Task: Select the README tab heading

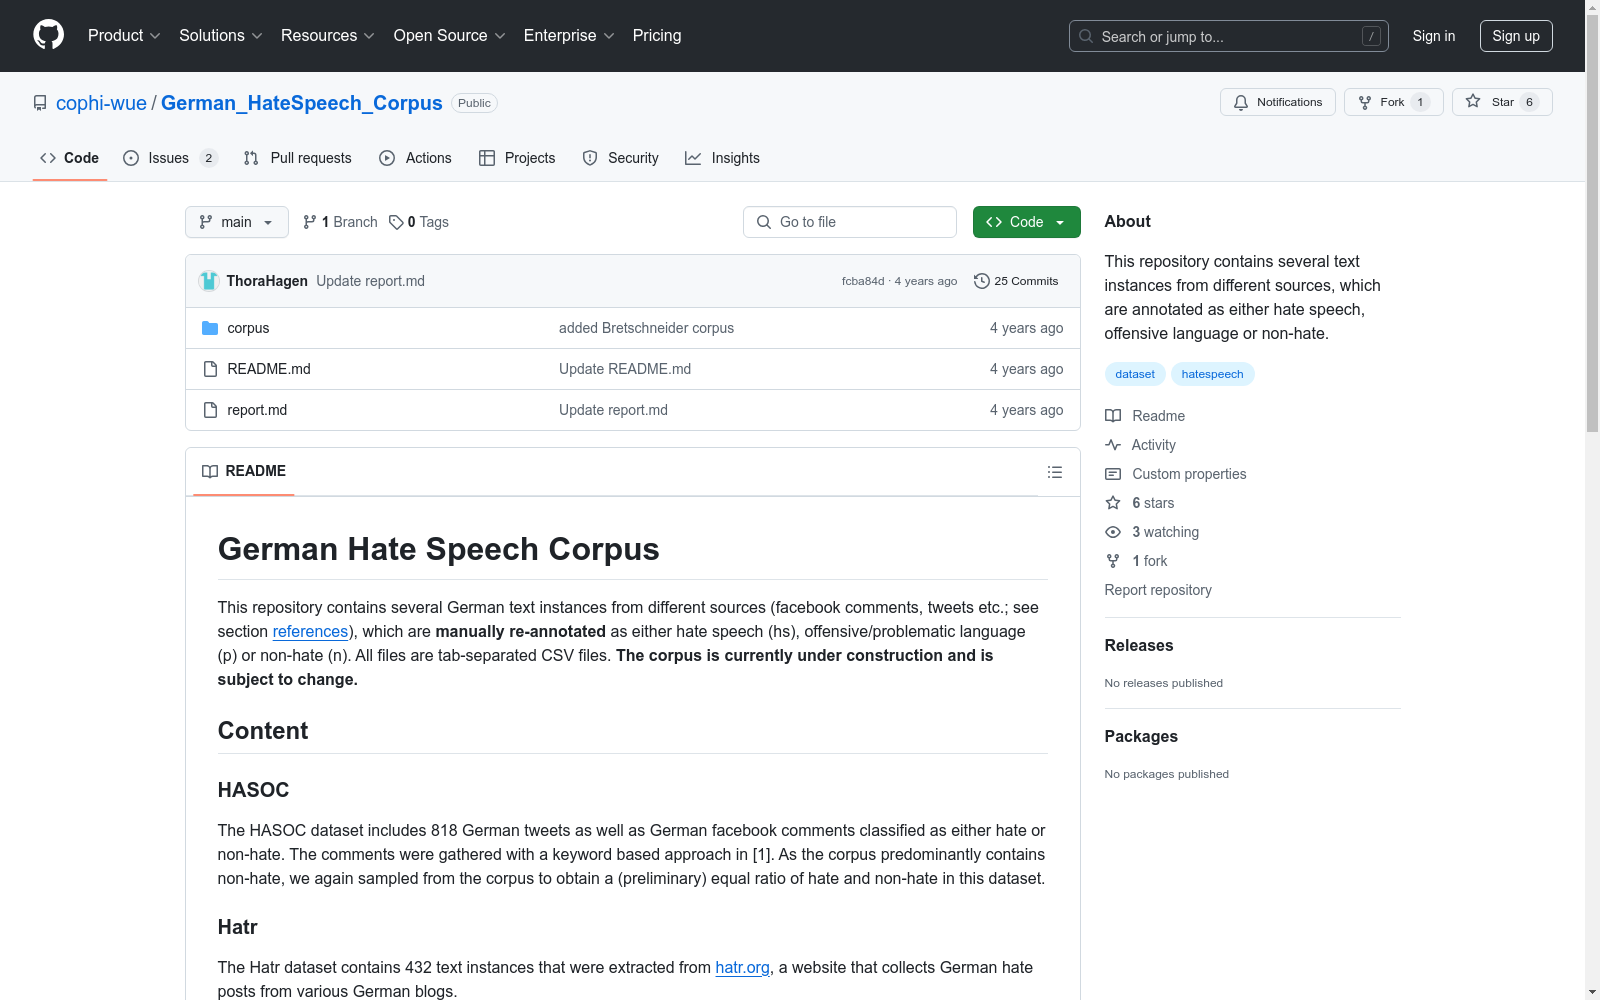Action: coord(244,471)
